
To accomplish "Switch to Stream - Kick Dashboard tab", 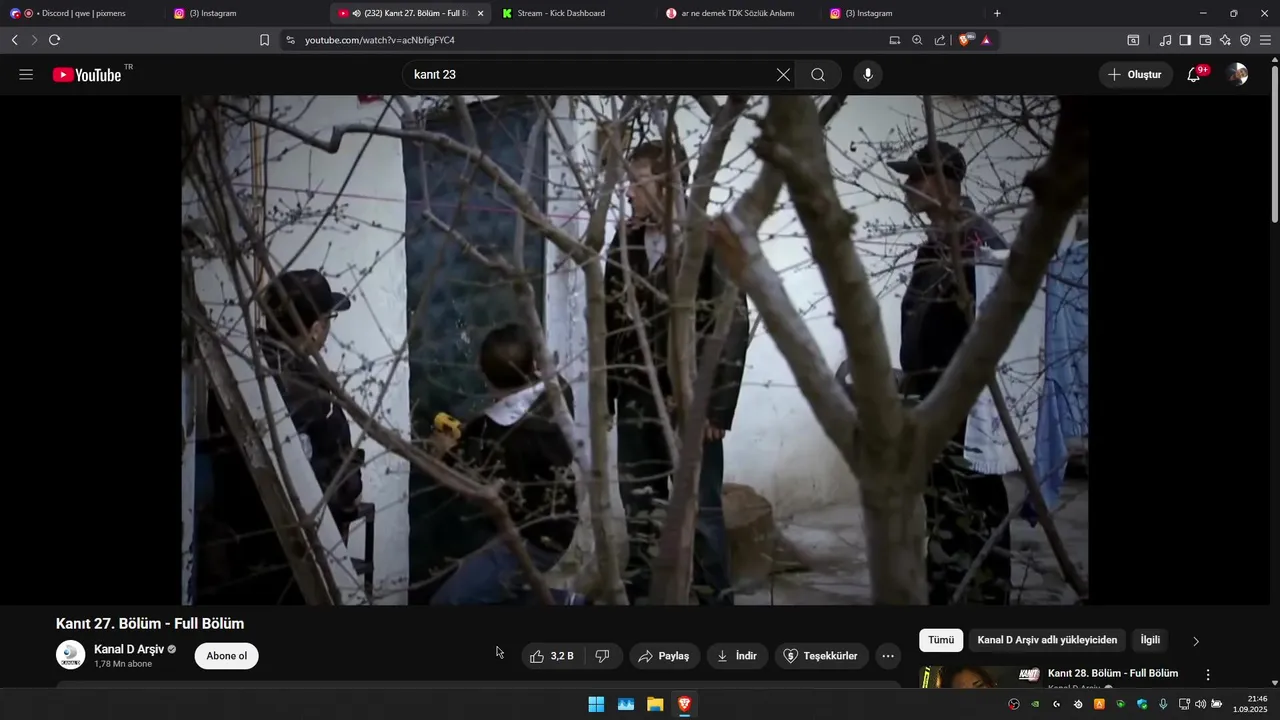I will tap(575, 13).
